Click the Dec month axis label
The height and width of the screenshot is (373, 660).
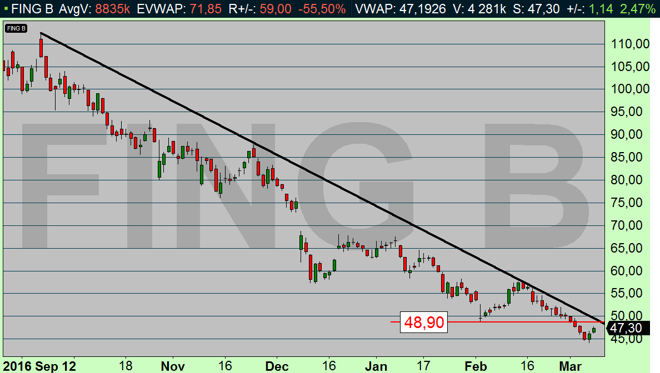click(277, 366)
